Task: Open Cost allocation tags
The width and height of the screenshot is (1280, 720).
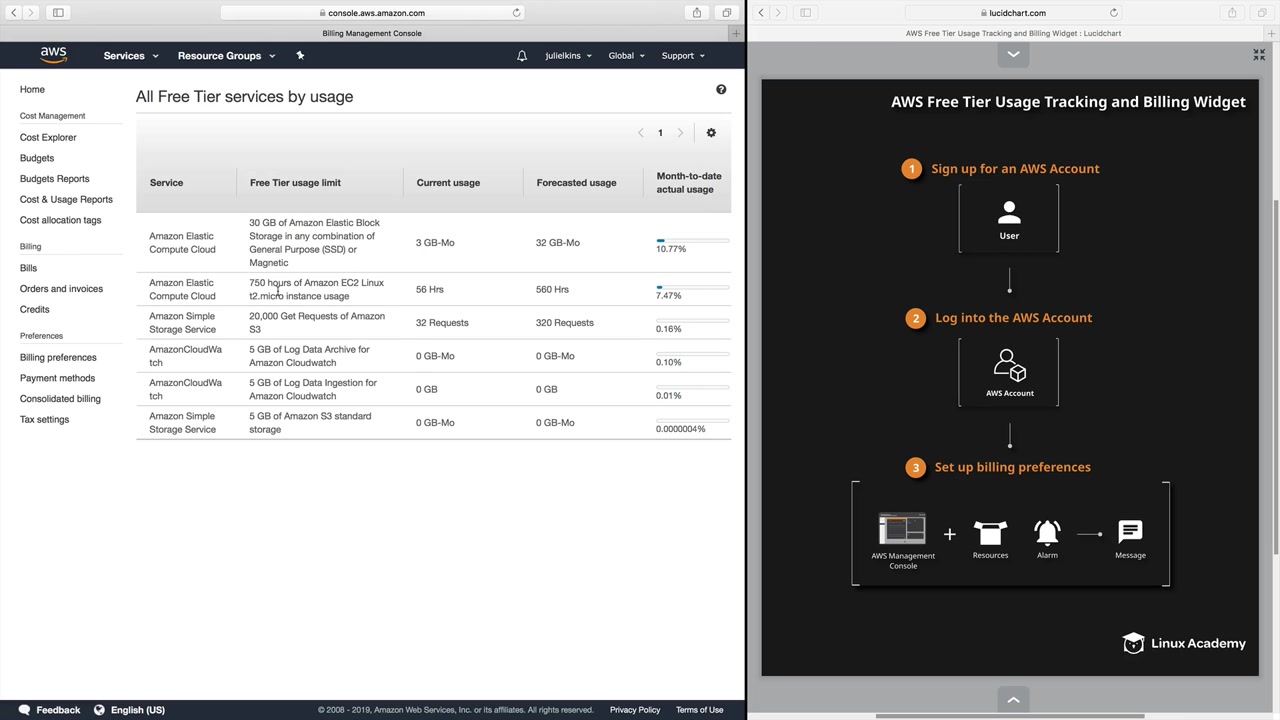Action: coord(60,220)
